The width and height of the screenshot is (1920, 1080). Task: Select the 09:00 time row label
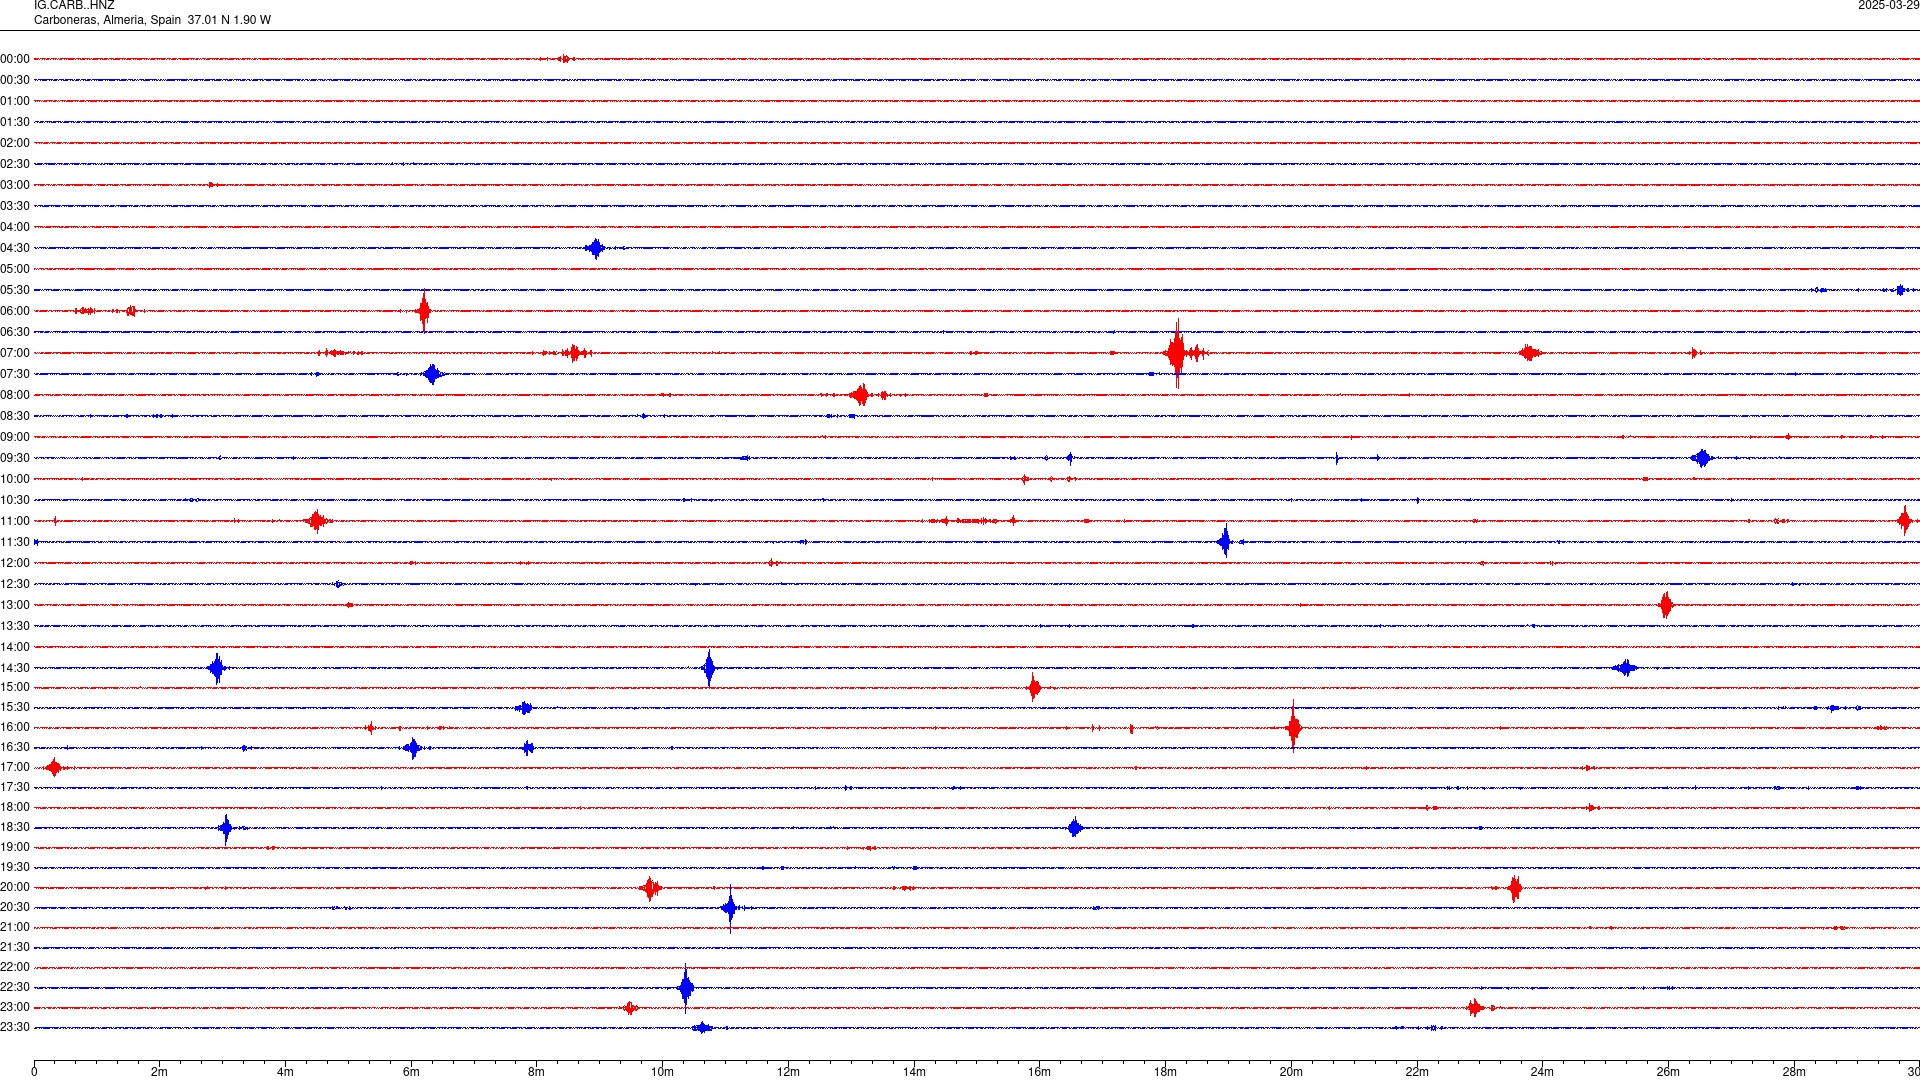coord(15,437)
